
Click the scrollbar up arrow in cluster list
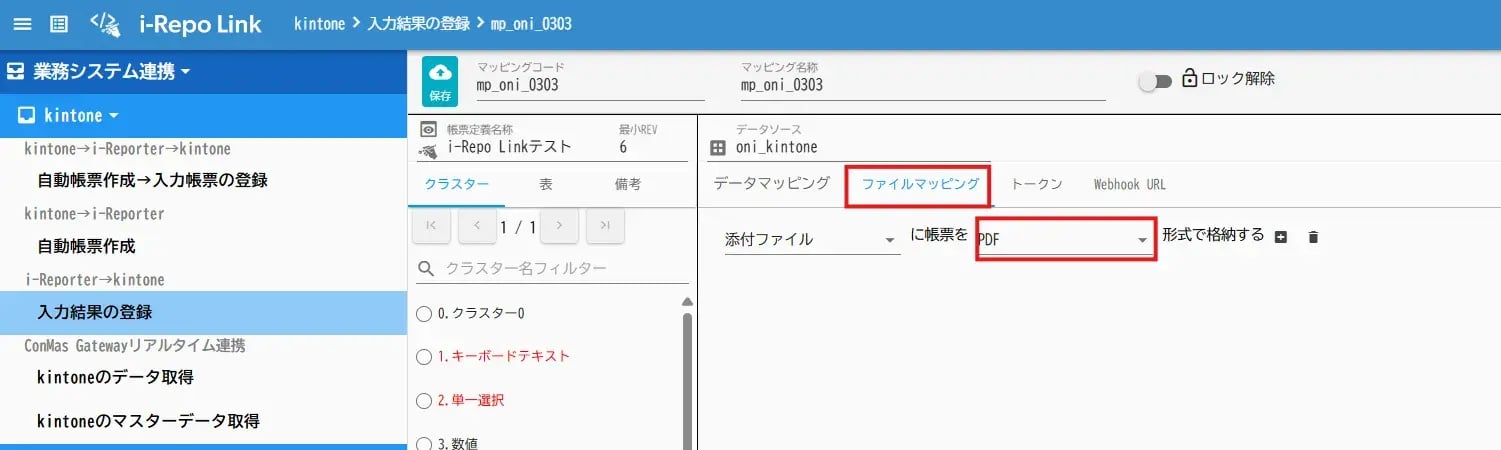686,301
